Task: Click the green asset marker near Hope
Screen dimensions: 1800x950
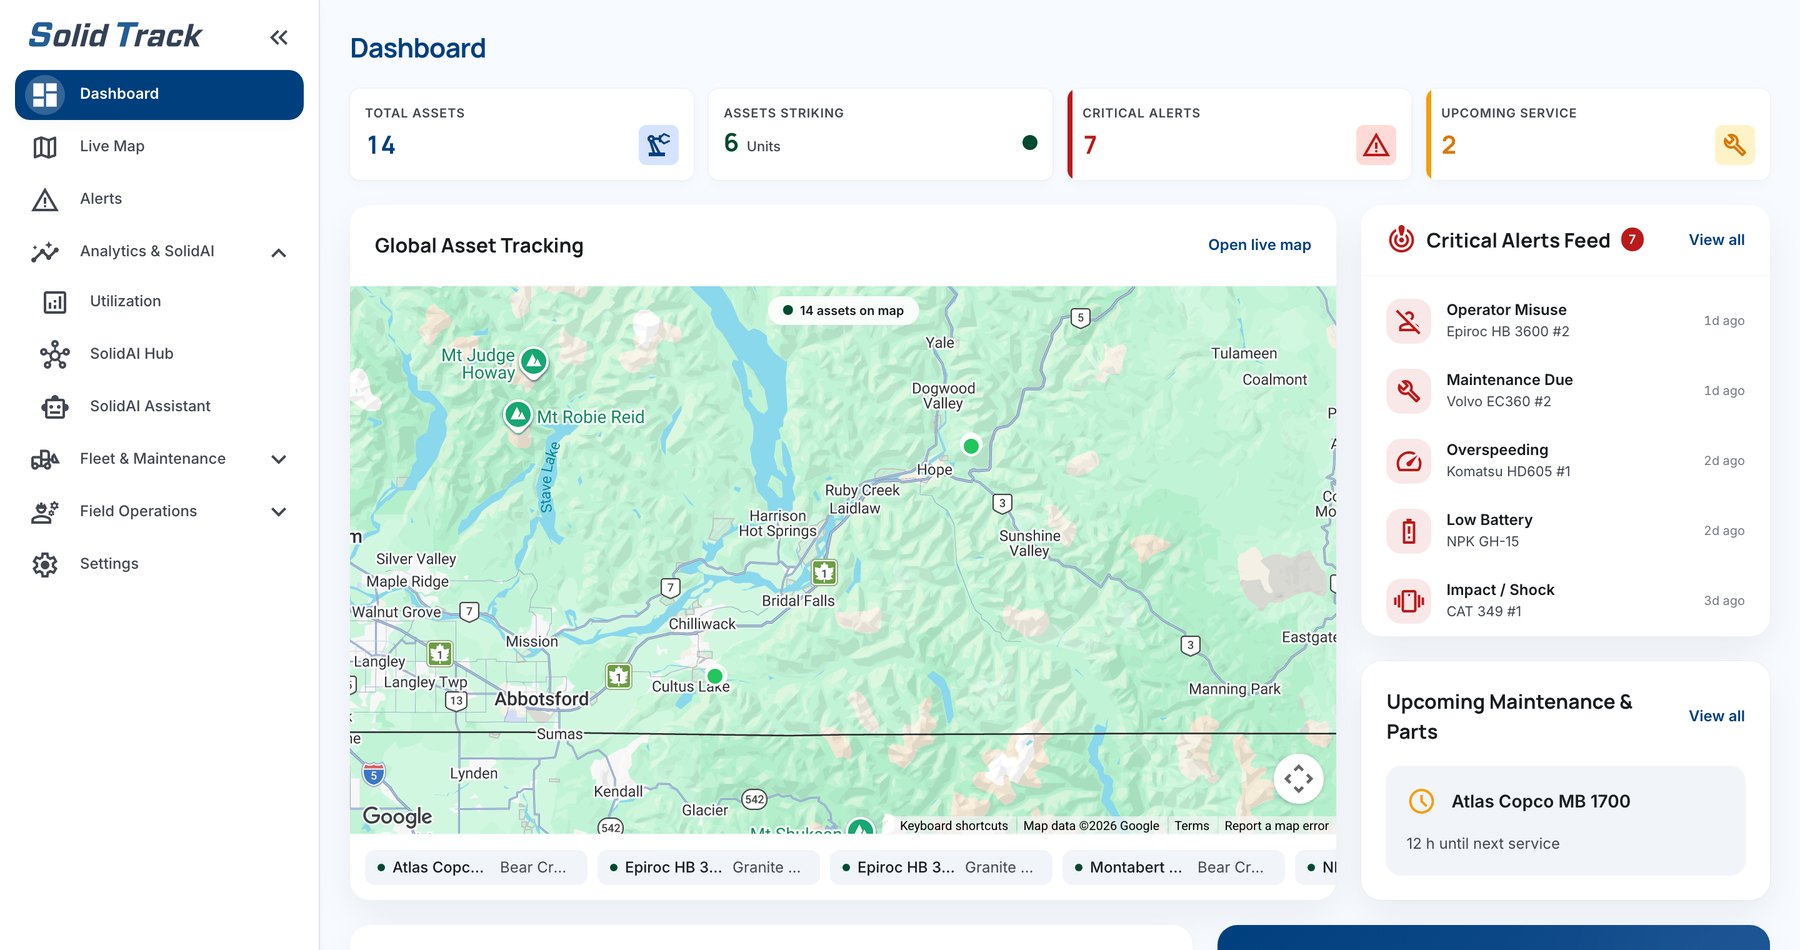Action: click(971, 446)
